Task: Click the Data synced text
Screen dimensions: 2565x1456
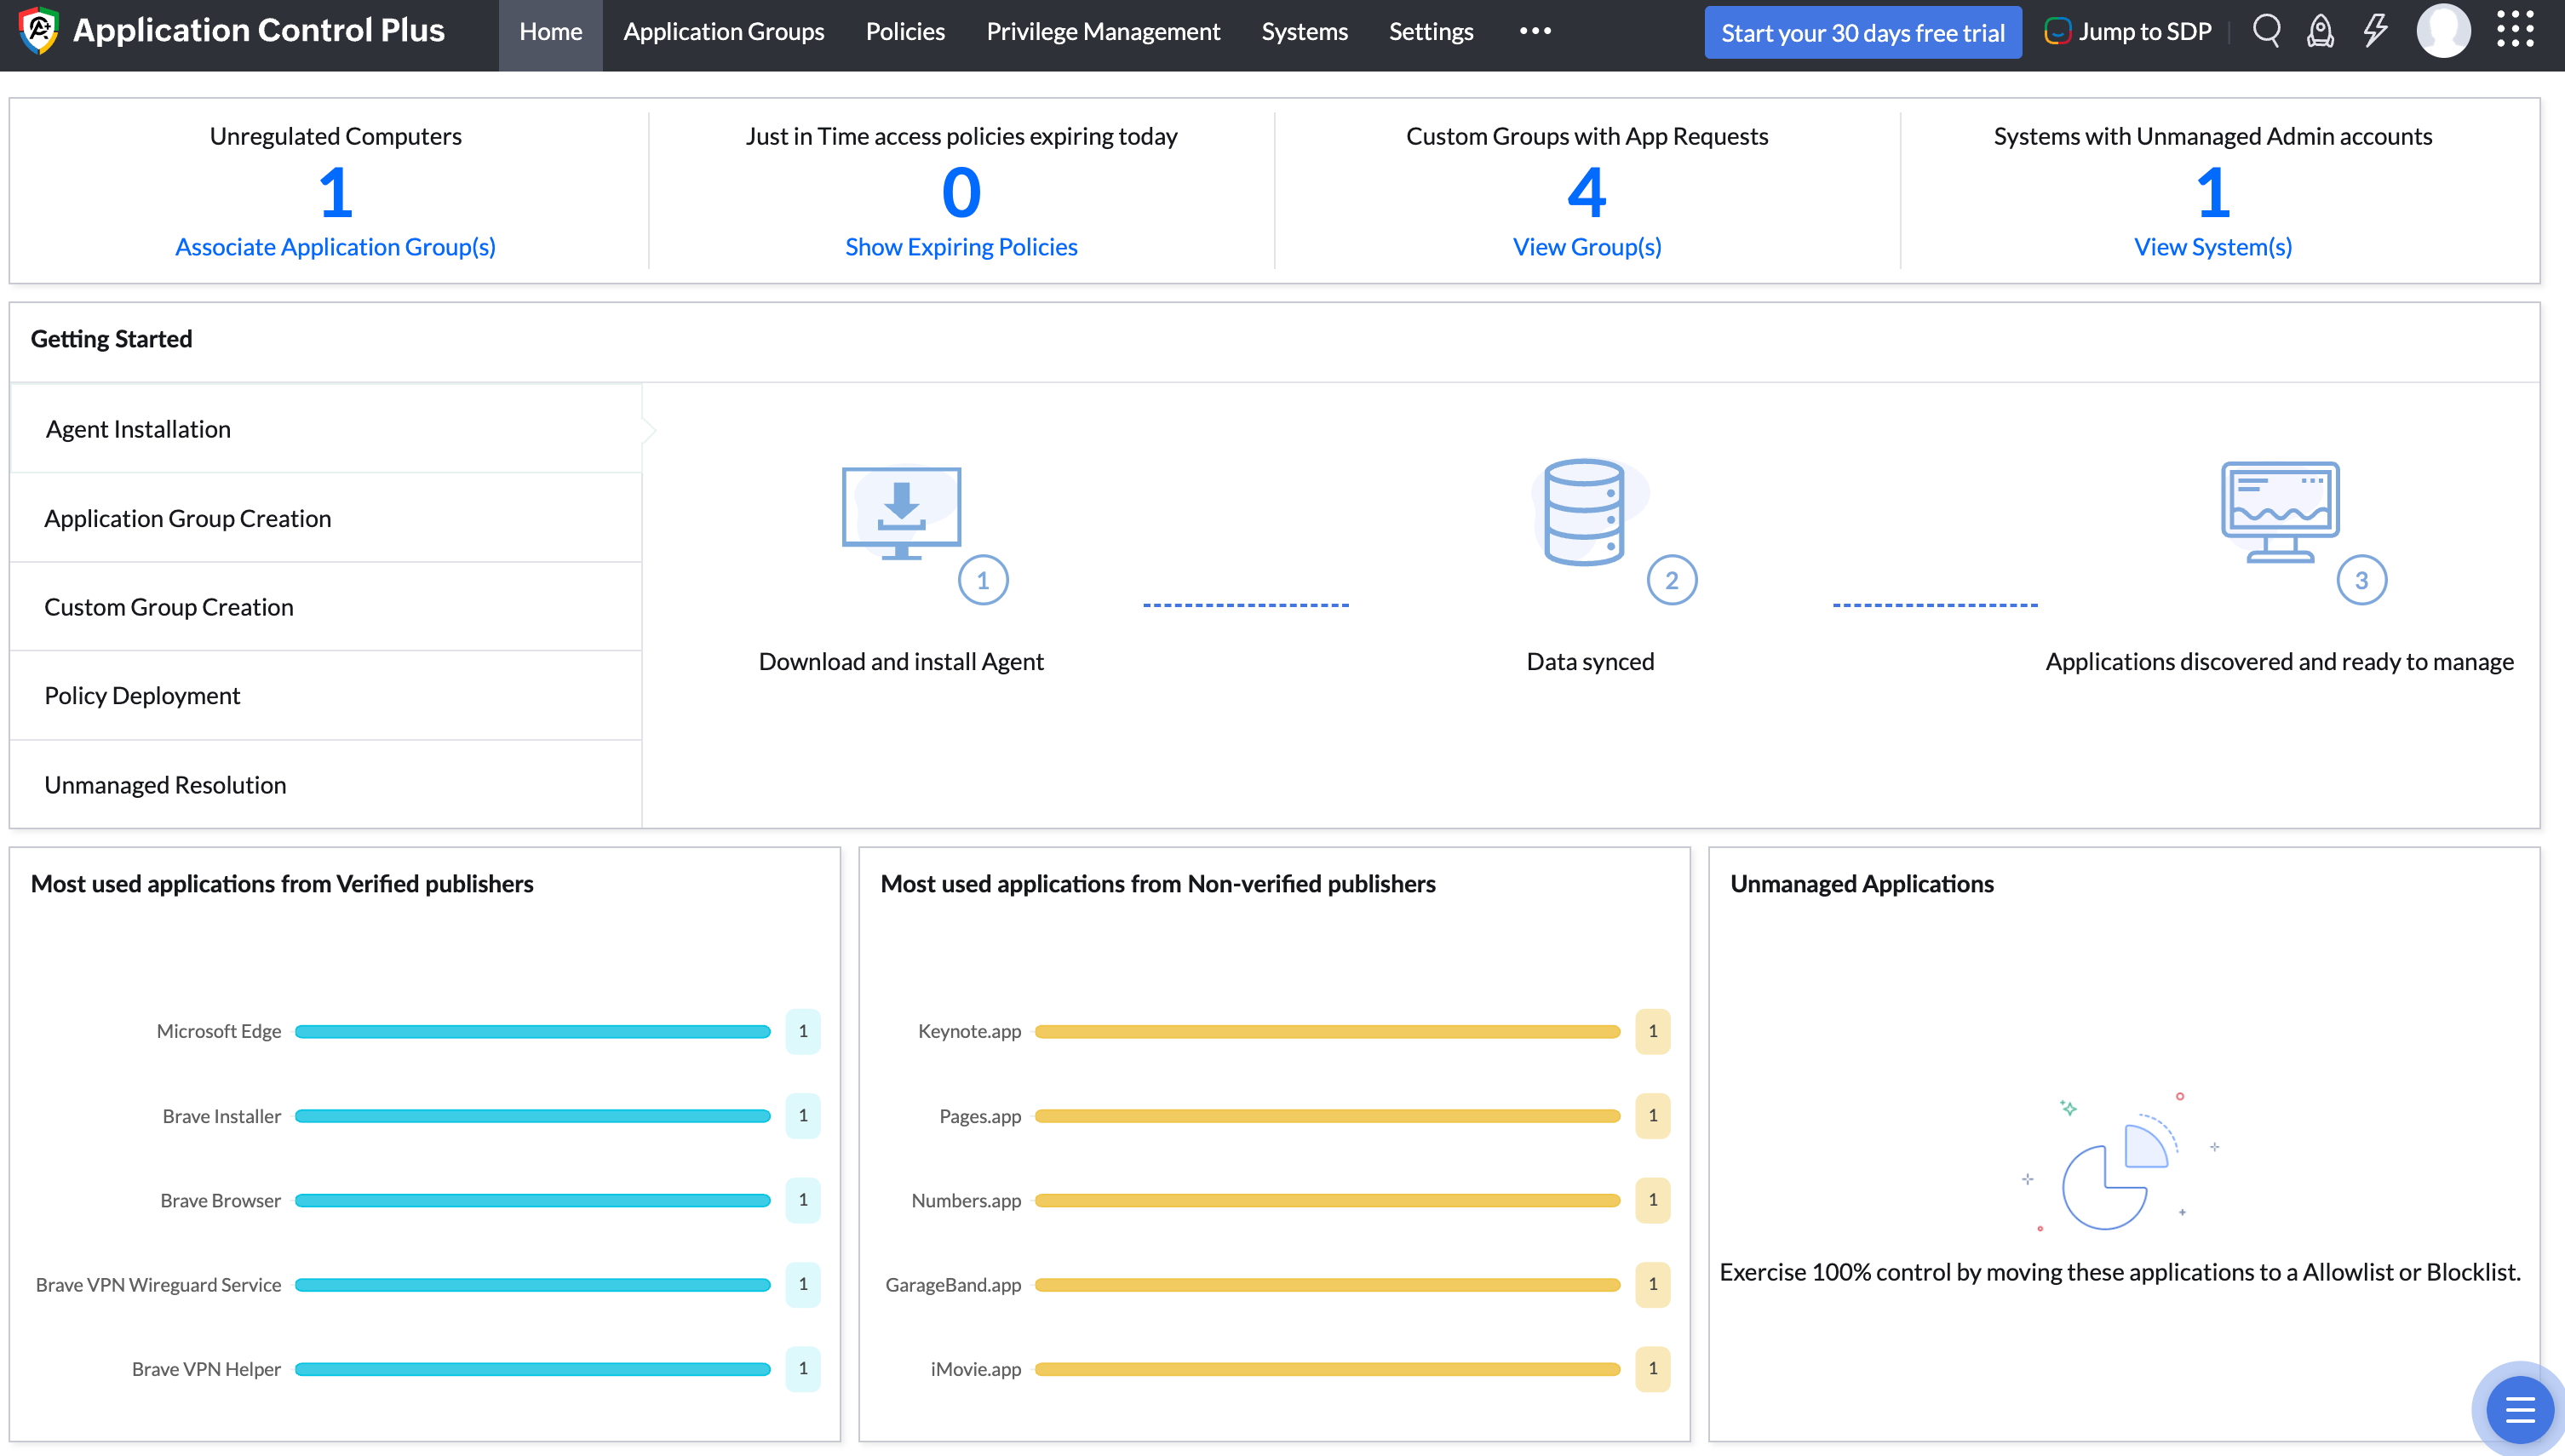Action: (x=1590, y=662)
